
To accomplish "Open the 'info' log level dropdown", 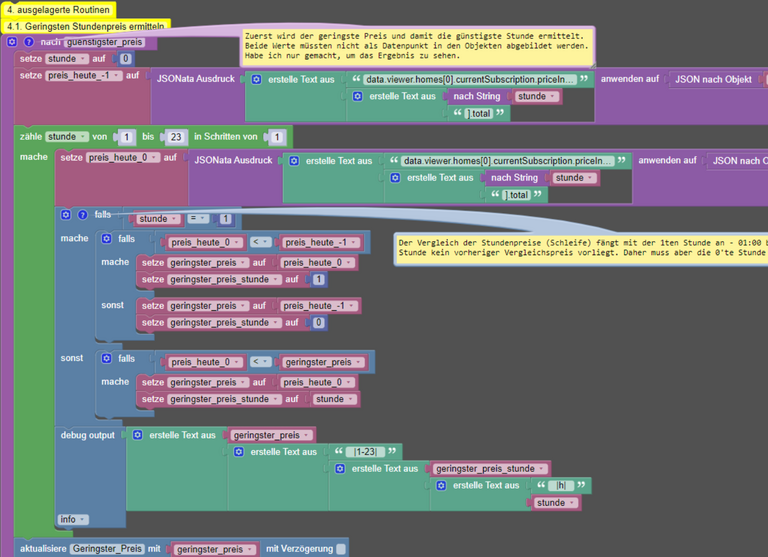I will (72, 519).
